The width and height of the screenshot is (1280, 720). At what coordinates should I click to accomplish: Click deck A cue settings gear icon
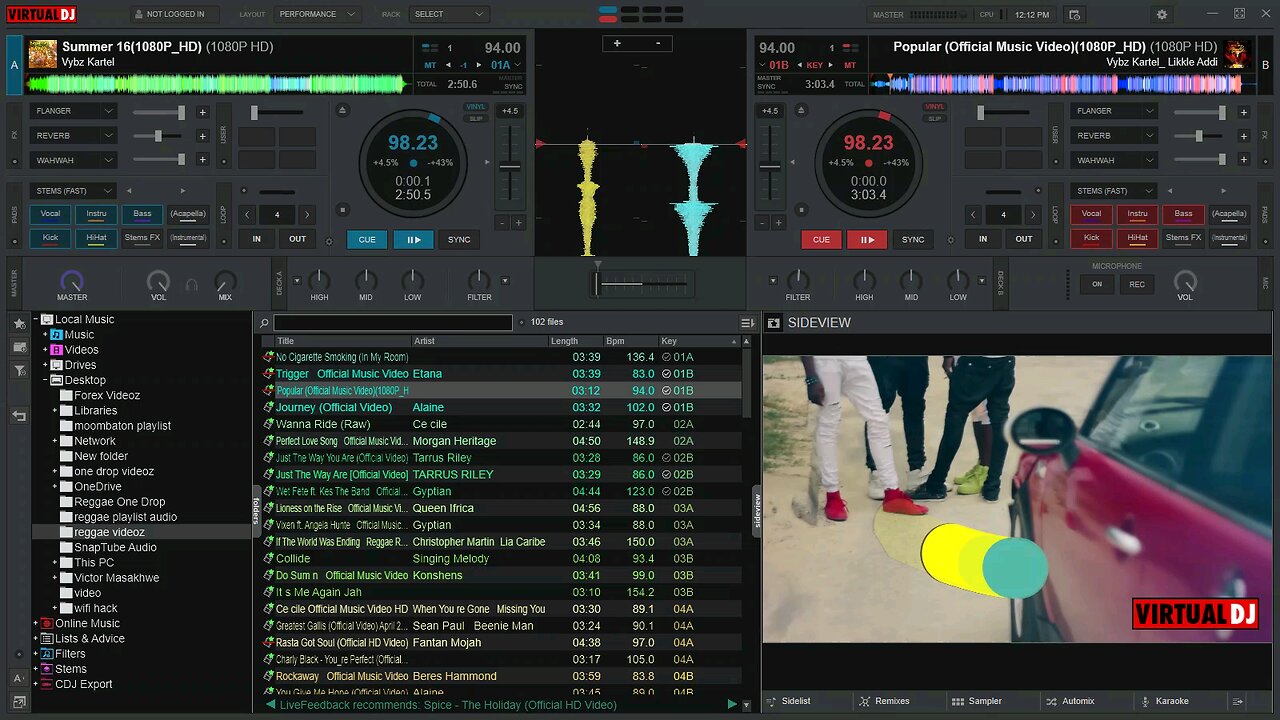[329, 240]
